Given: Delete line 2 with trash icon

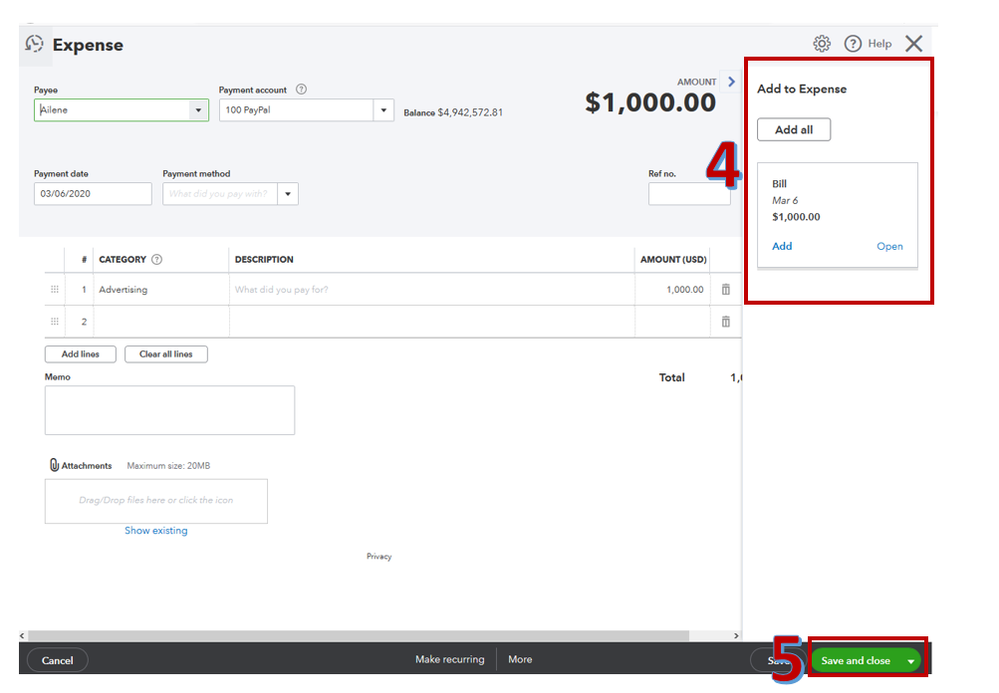Looking at the screenshot, I should pos(726,322).
